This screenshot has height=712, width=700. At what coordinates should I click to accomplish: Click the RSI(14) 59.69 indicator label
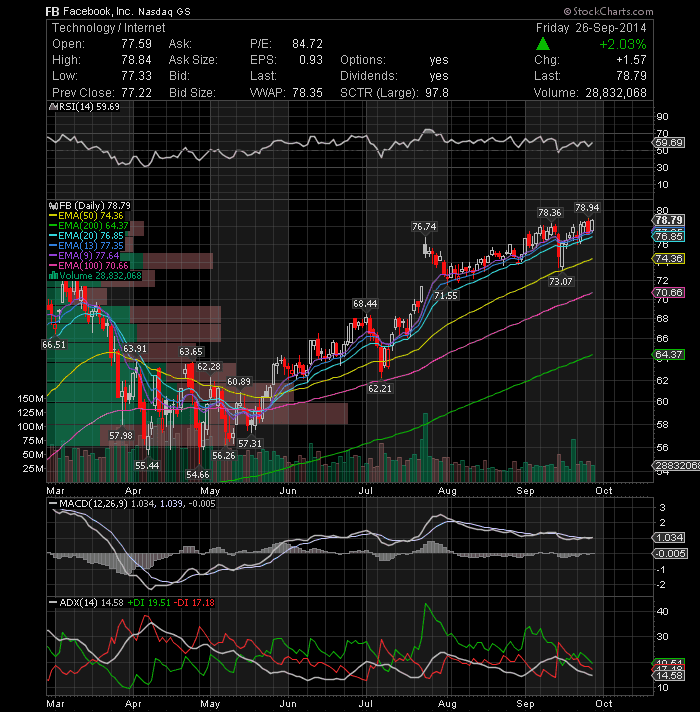(x=84, y=107)
